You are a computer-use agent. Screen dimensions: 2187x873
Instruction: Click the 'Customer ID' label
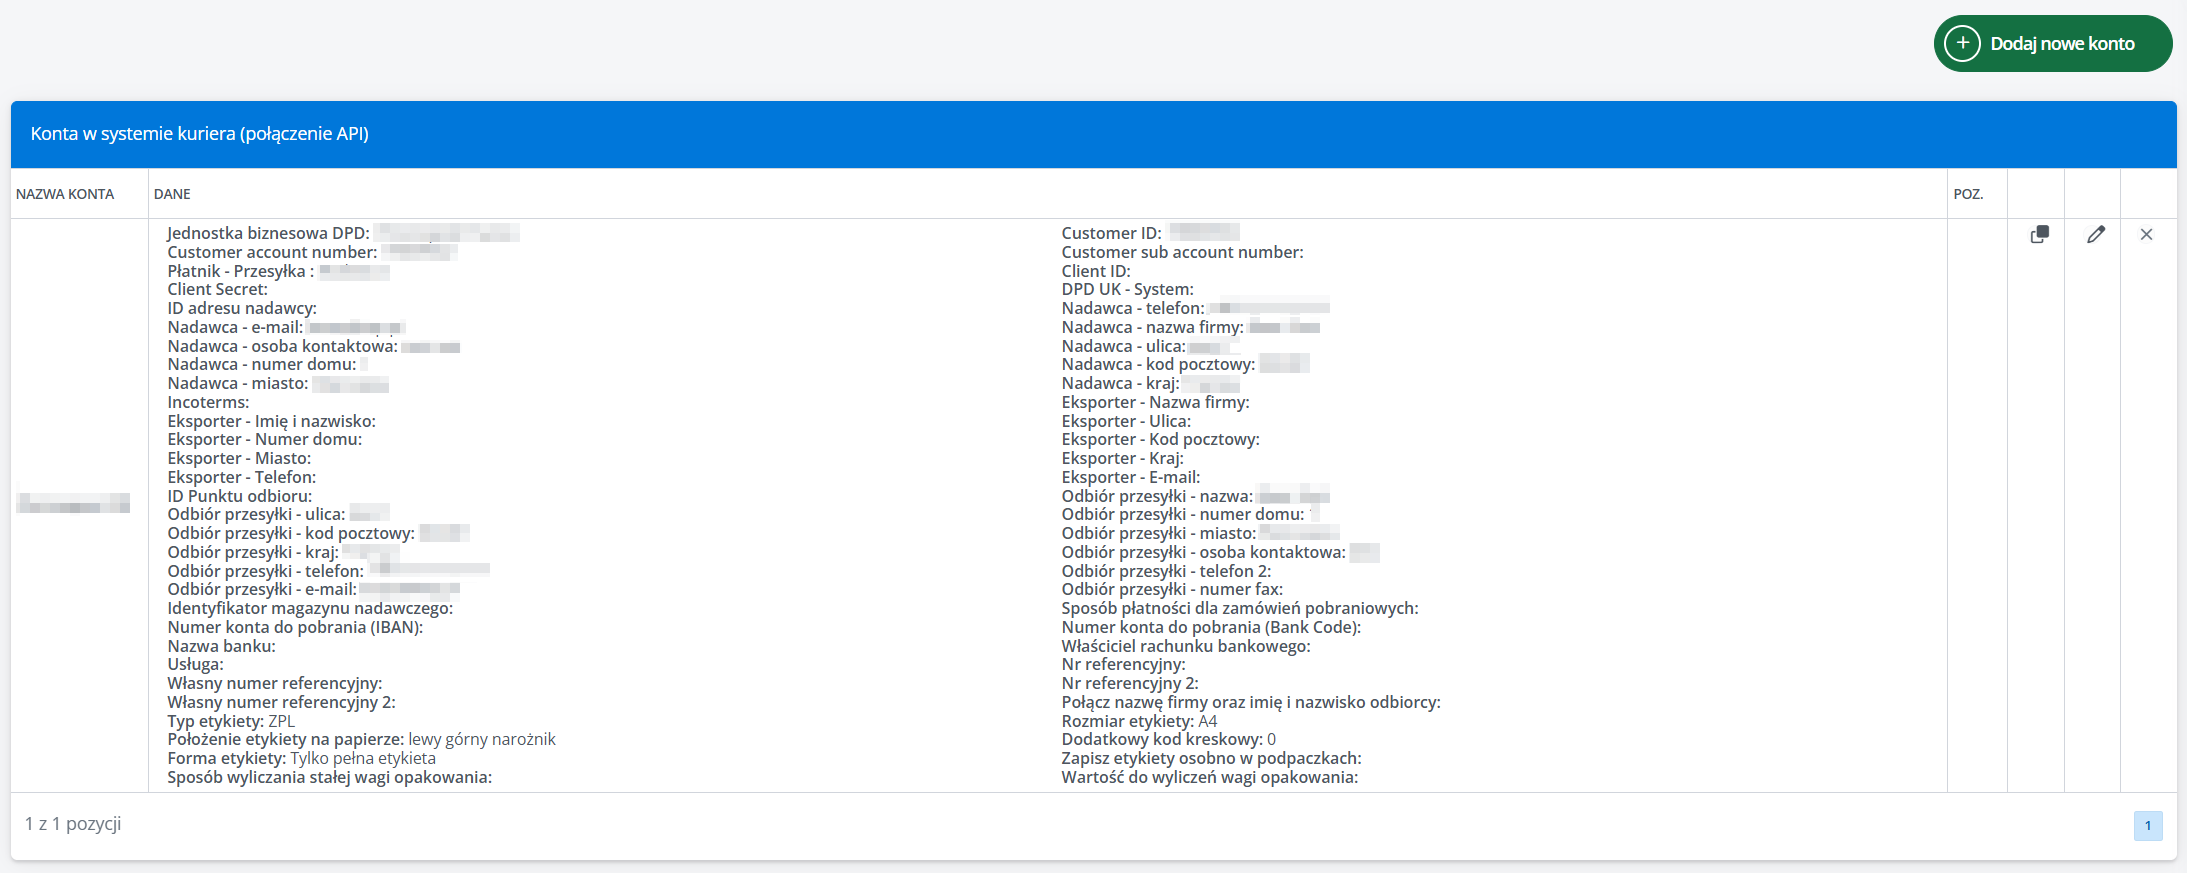point(1111,233)
